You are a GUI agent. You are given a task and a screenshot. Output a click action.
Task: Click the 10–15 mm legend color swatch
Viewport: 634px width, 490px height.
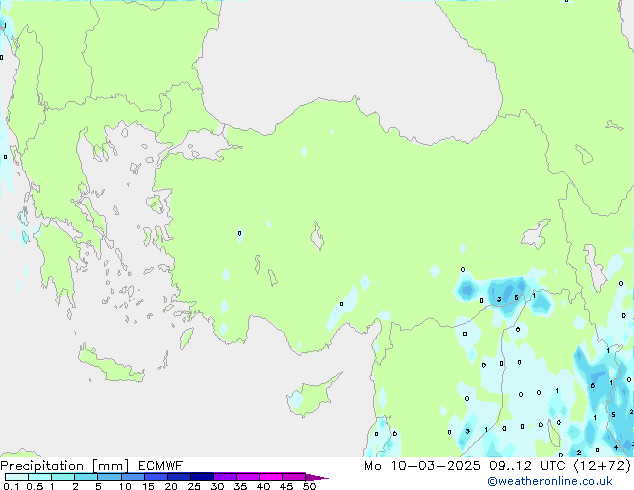coord(132,477)
